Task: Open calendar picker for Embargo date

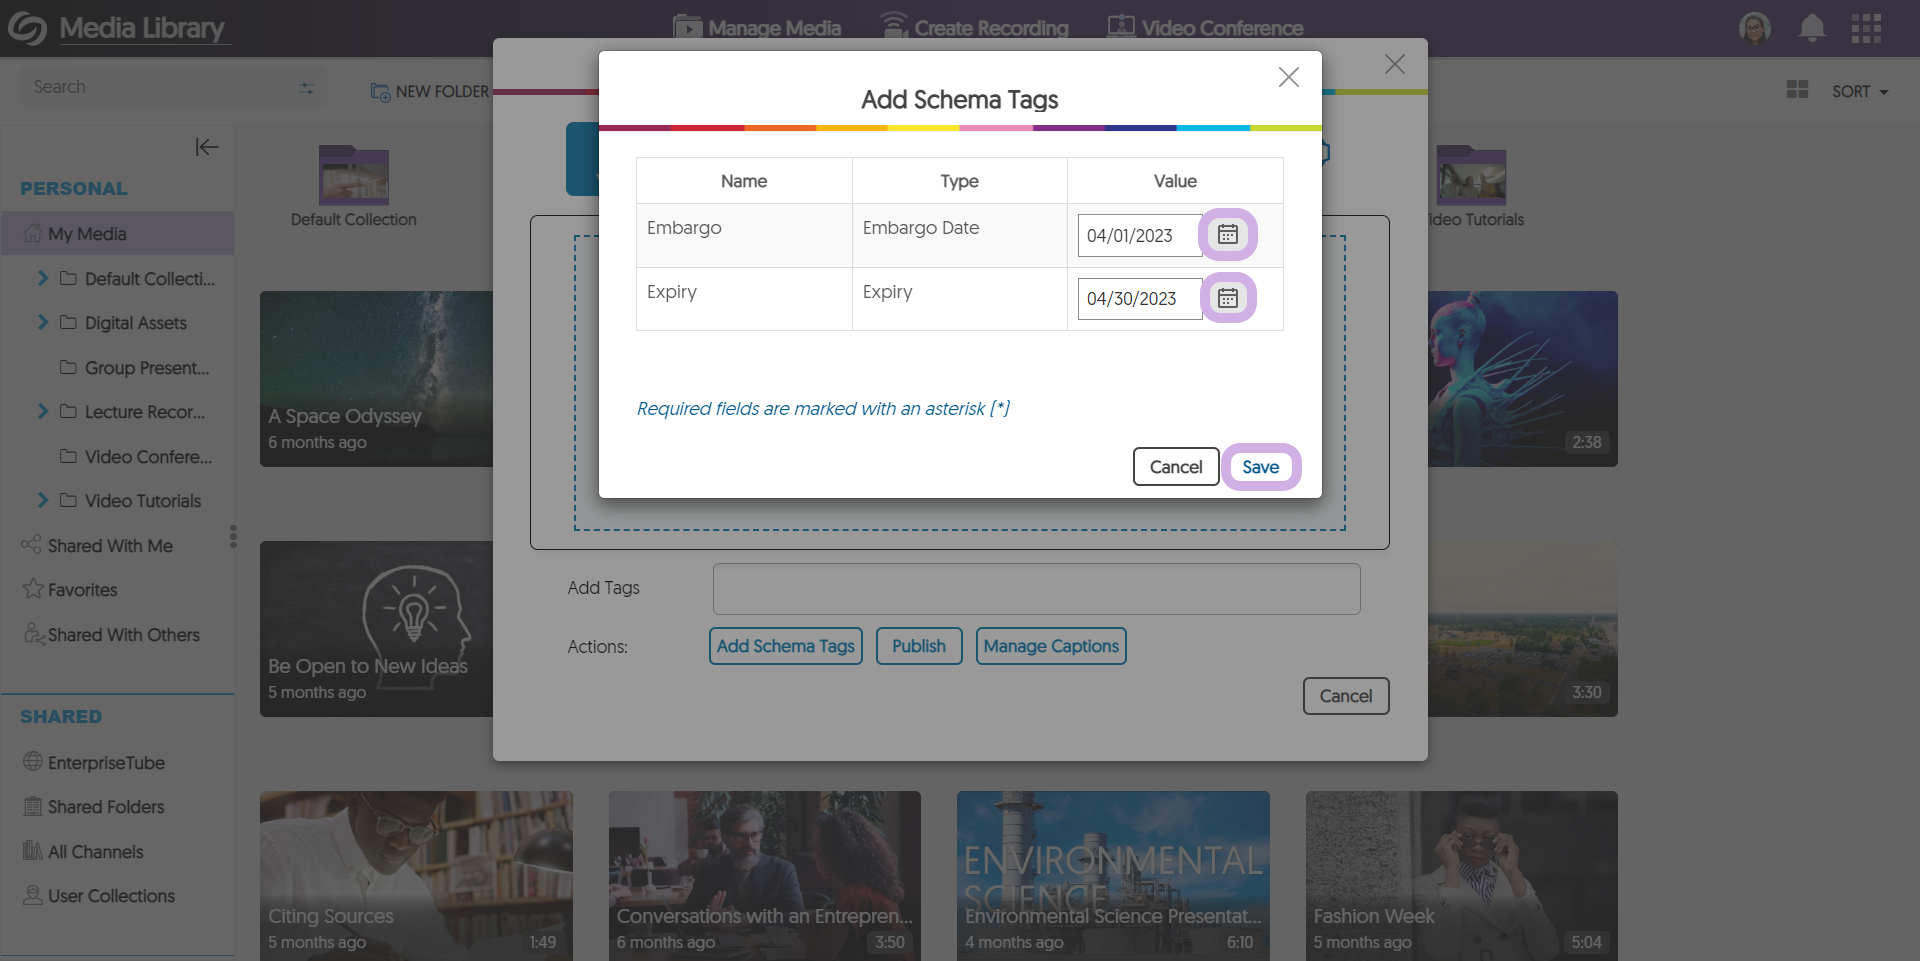Action: click(x=1228, y=235)
